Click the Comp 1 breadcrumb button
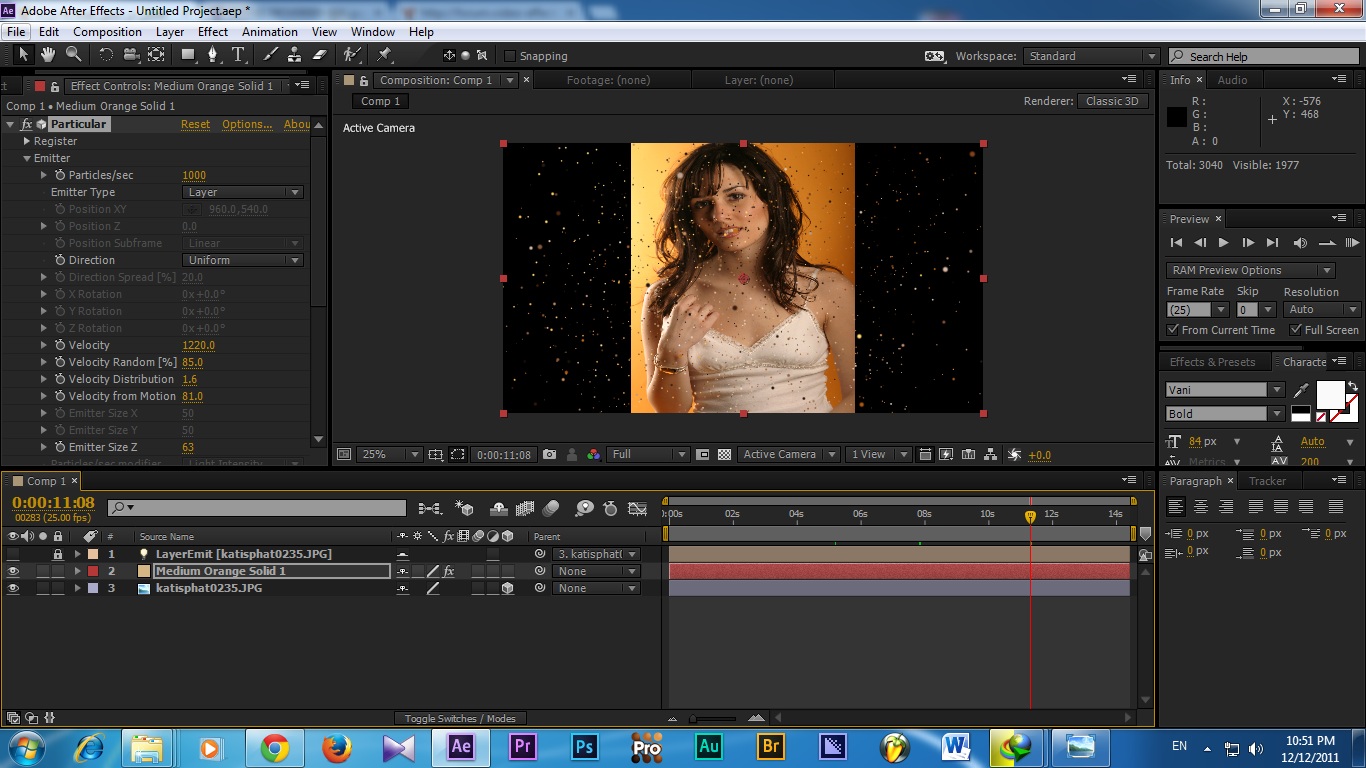This screenshot has width=1366, height=768. click(380, 101)
